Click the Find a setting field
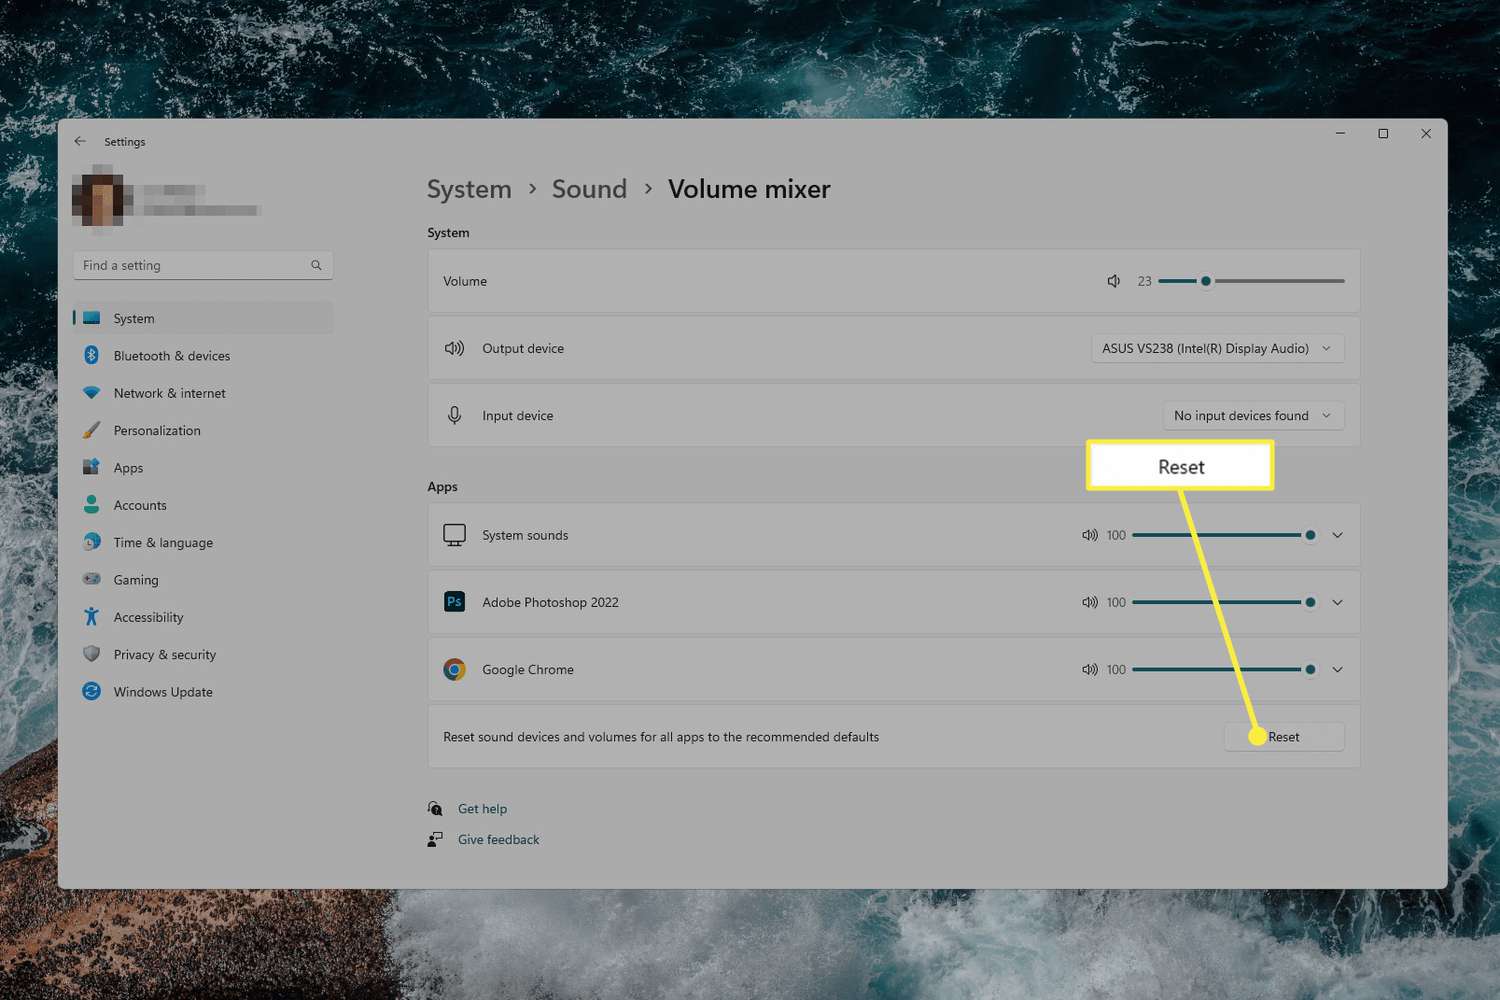1500x1000 pixels. coord(190,265)
